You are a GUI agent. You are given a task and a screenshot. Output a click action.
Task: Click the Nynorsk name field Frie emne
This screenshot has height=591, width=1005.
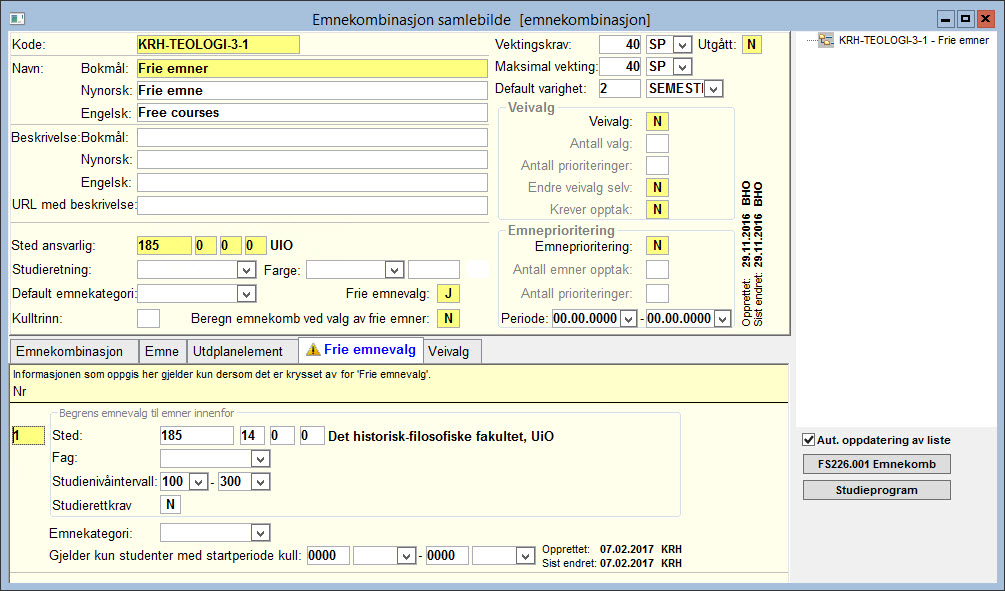[x=312, y=90]
